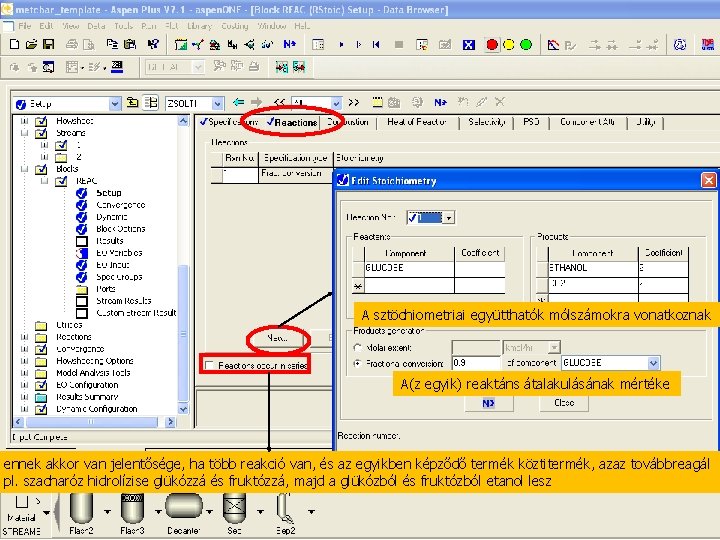The image size is (720, 540).
Task: Click the Reinitialize run icon
Action: coord(376,45)
